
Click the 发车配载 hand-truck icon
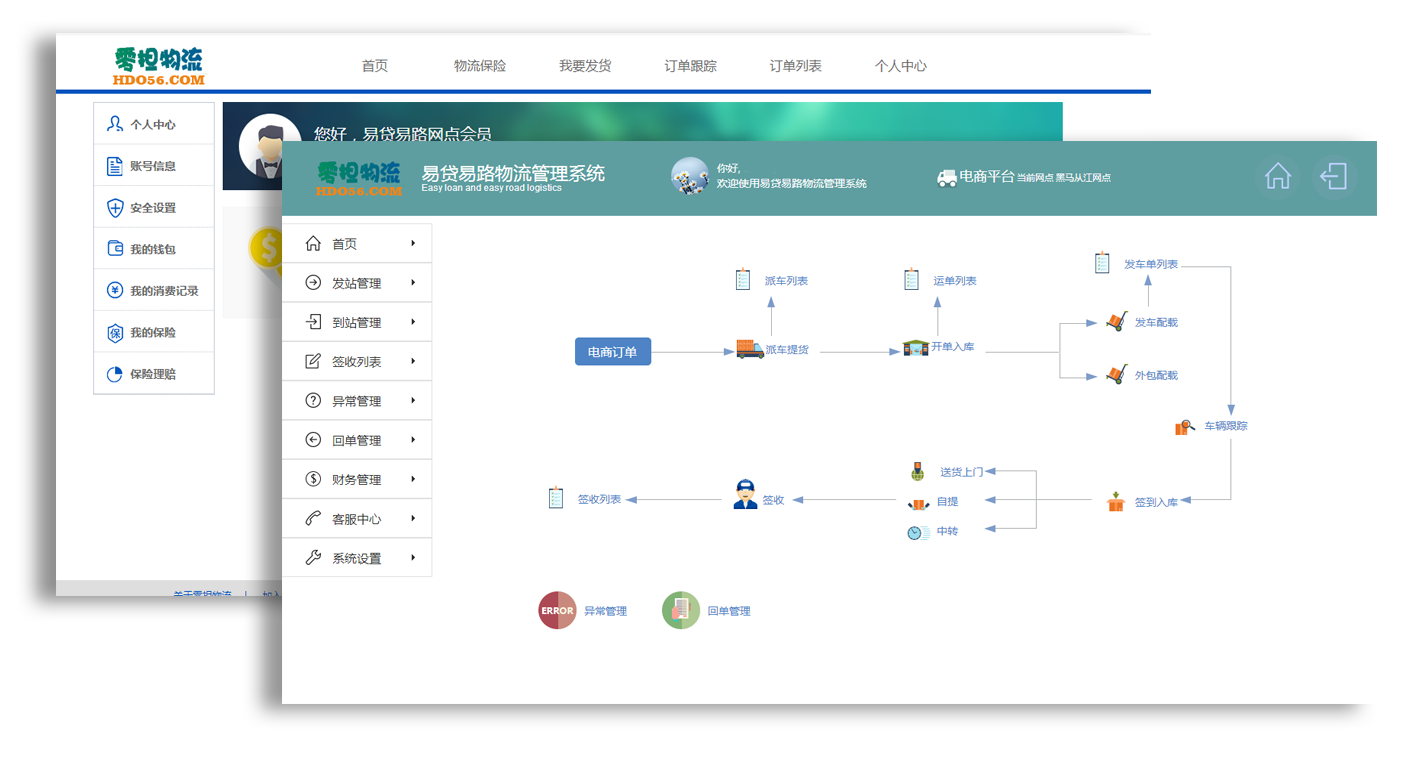(1117, 322)
